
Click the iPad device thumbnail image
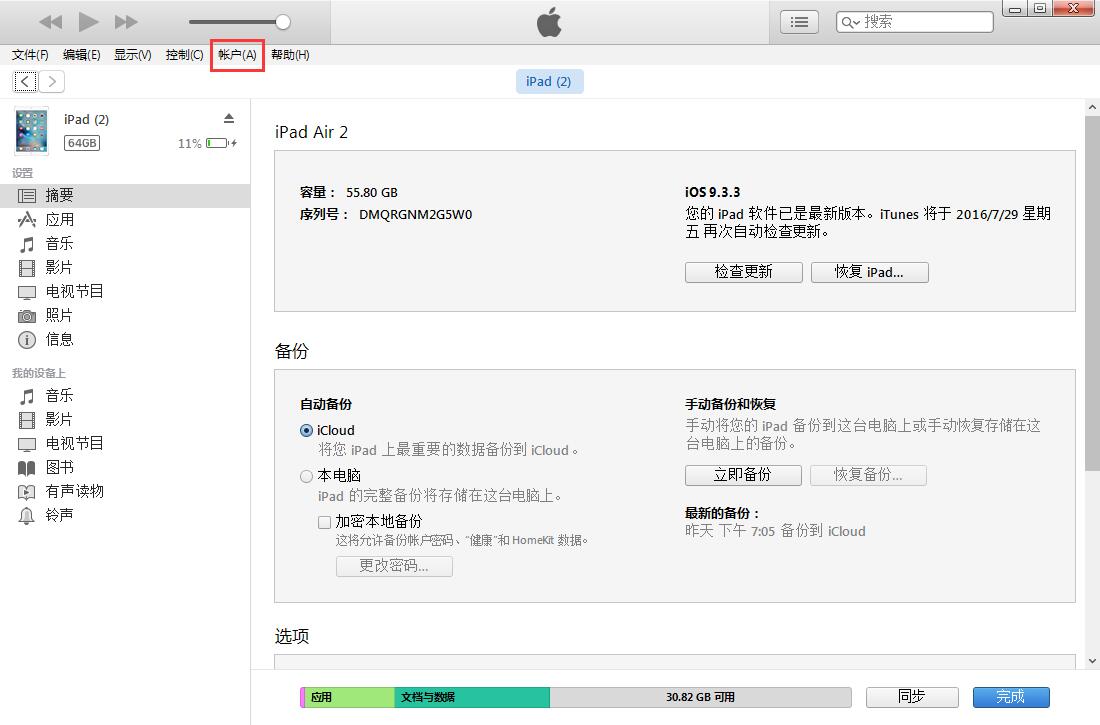[x=32, y=131]
